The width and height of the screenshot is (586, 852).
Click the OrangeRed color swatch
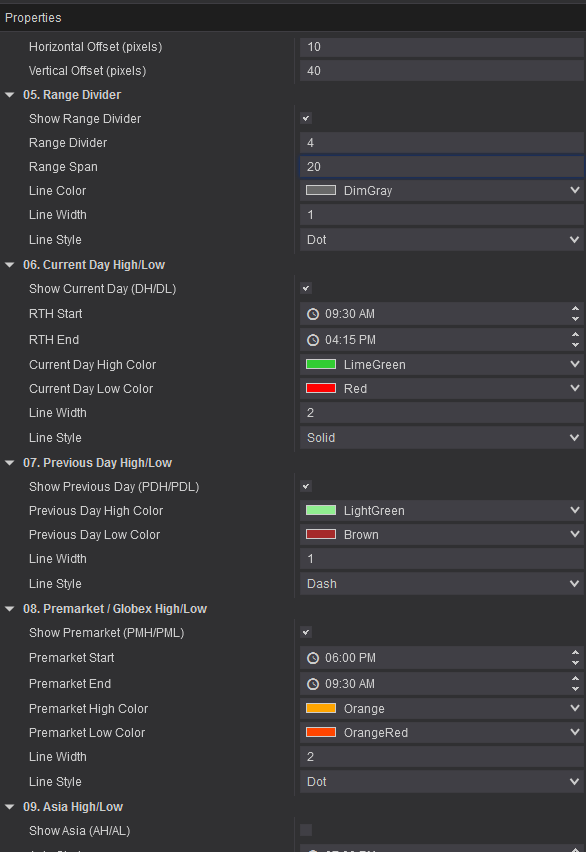point(321,732)
